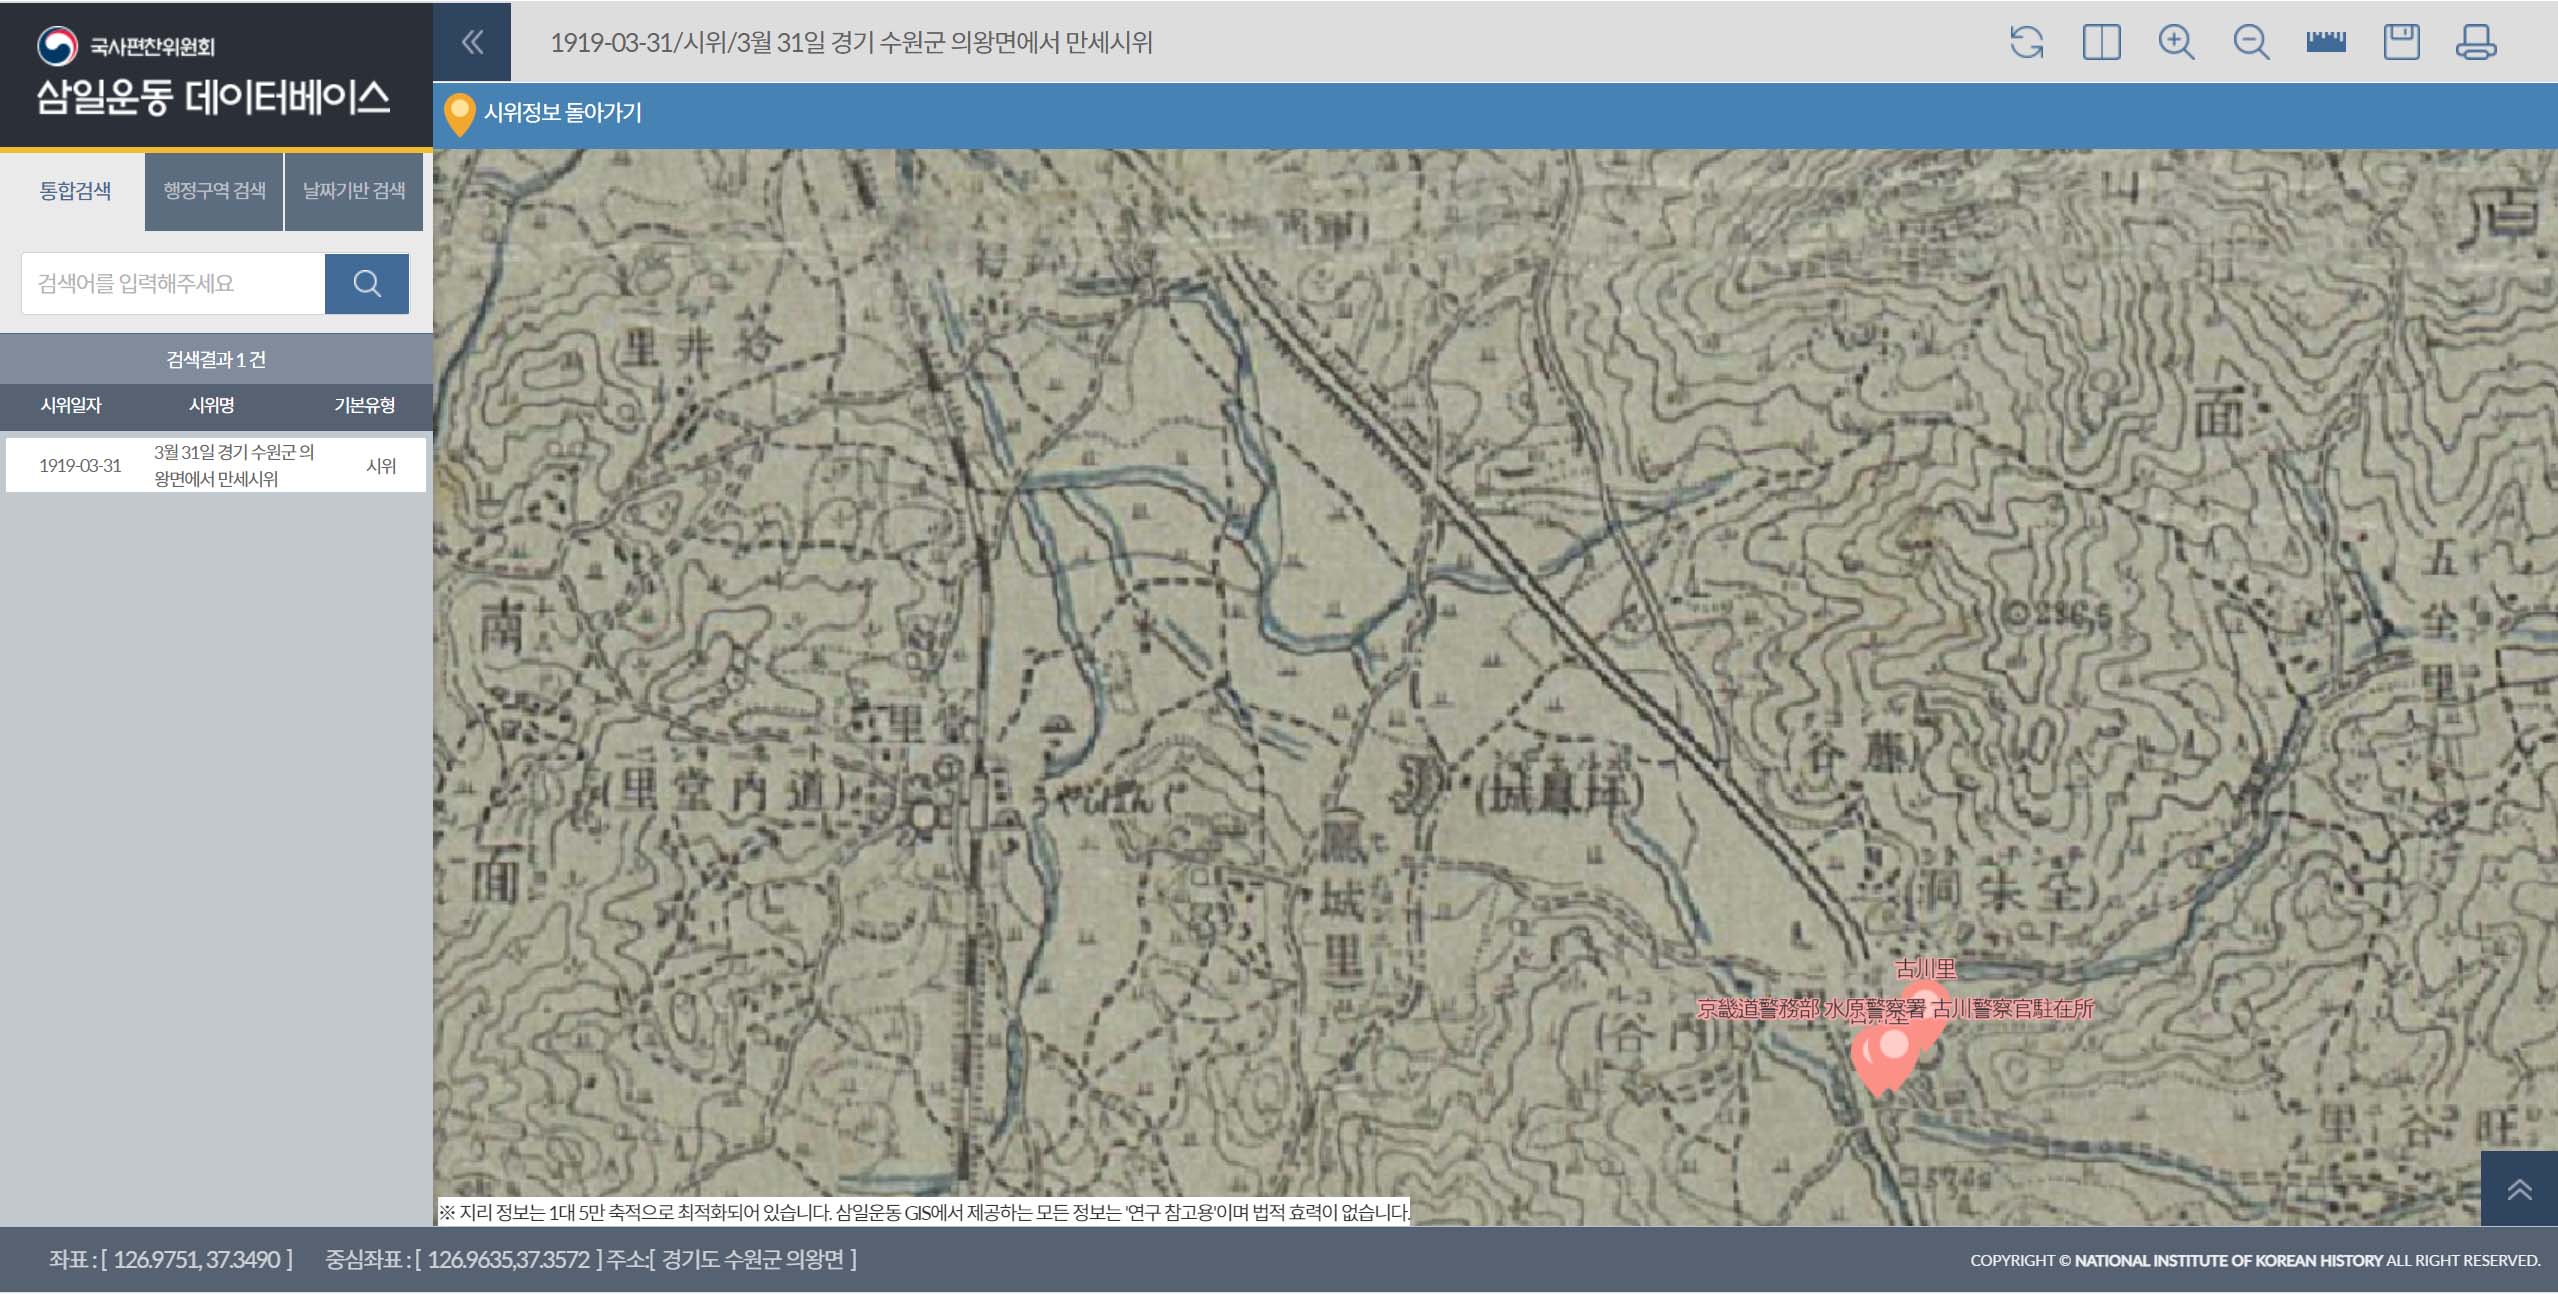Select the 1919-03-31 search result row
Viewport: 2558px width, 1294px height.
215,465
